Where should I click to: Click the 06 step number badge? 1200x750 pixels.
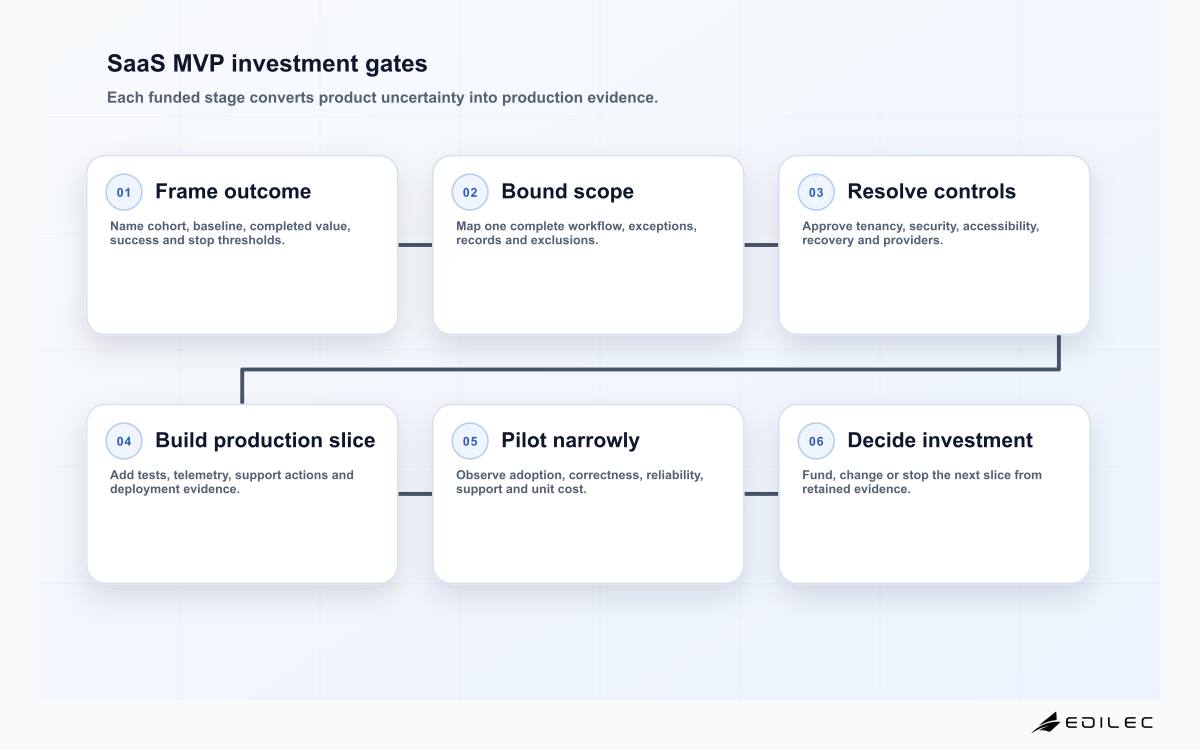(816, 441)
